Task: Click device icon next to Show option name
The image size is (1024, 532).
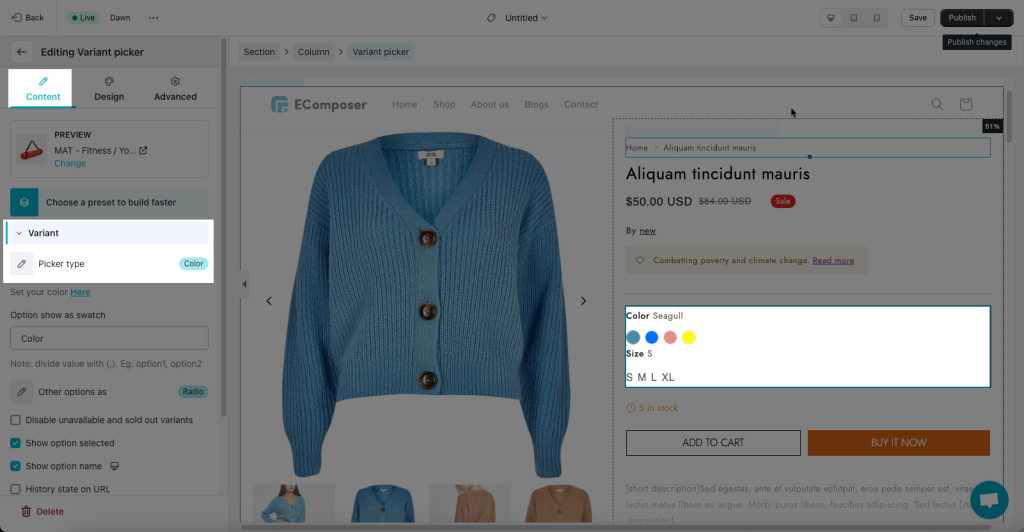Action: (114, 466)
